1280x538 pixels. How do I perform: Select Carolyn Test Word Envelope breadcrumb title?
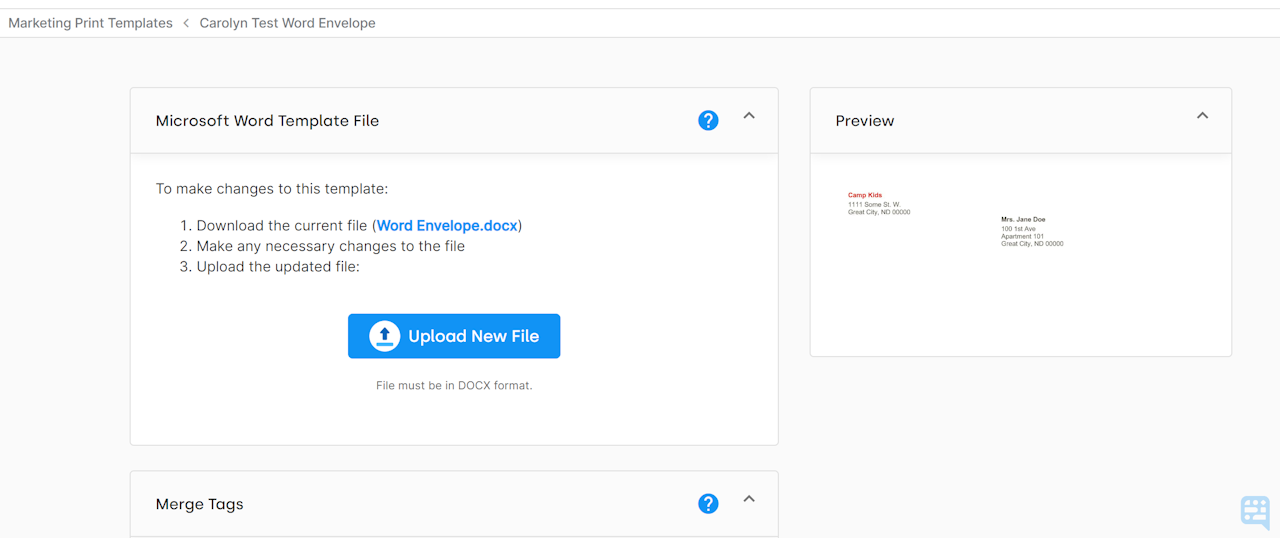coord(287,23)
